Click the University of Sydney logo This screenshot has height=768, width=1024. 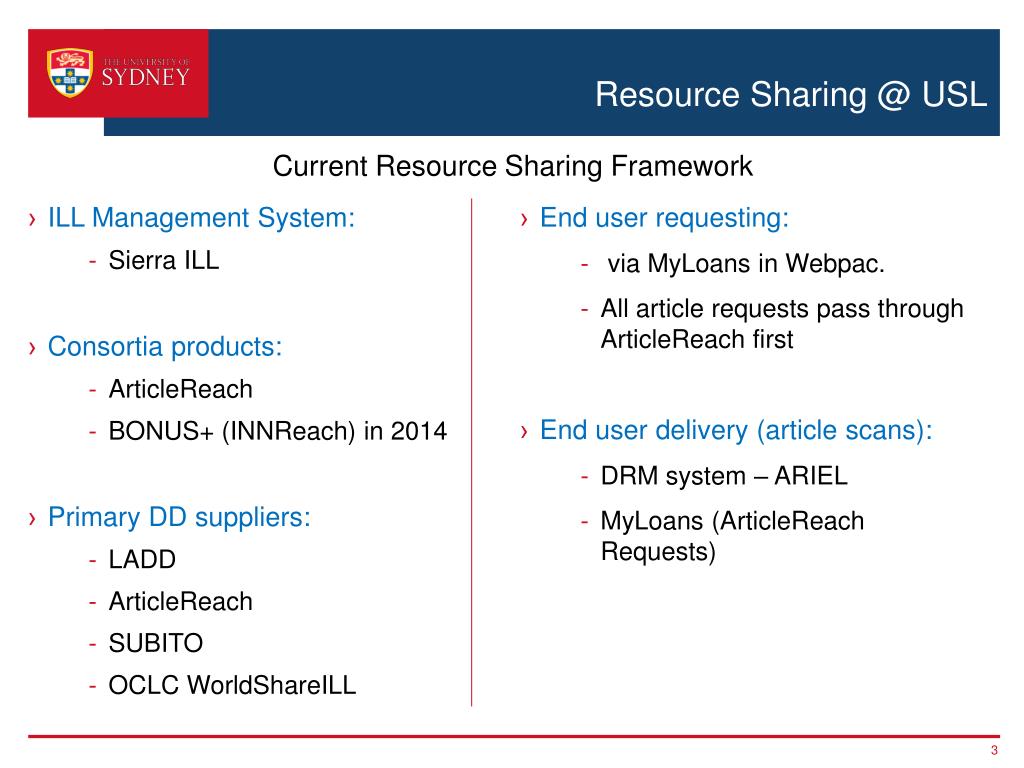118,73
